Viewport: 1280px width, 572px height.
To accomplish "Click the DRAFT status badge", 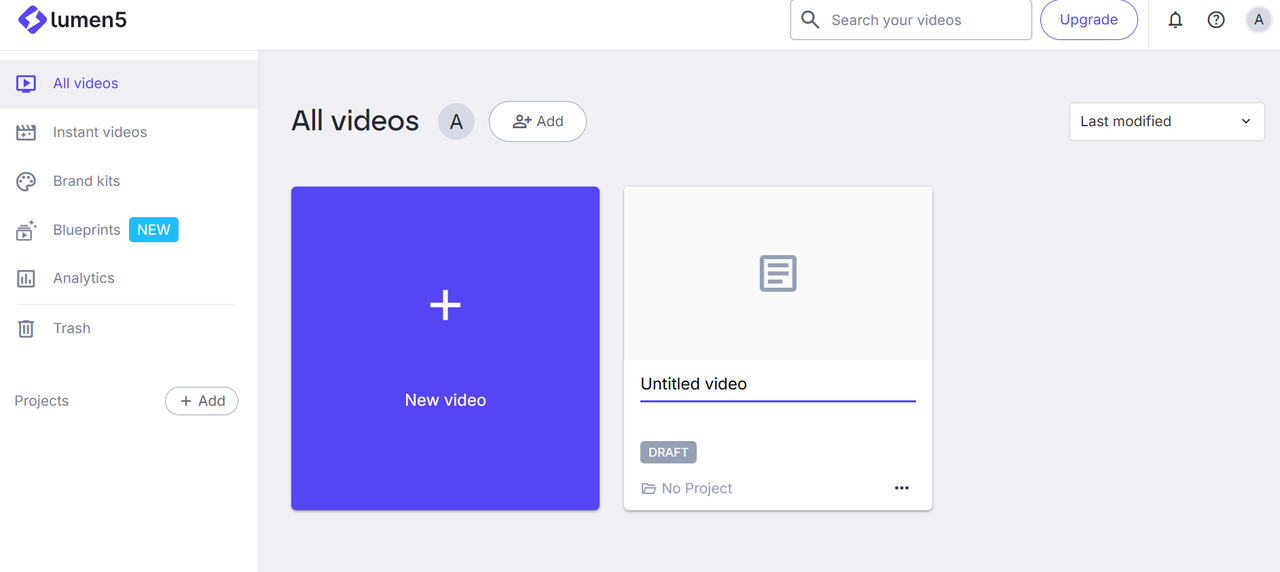I will [x=668, y=452].
